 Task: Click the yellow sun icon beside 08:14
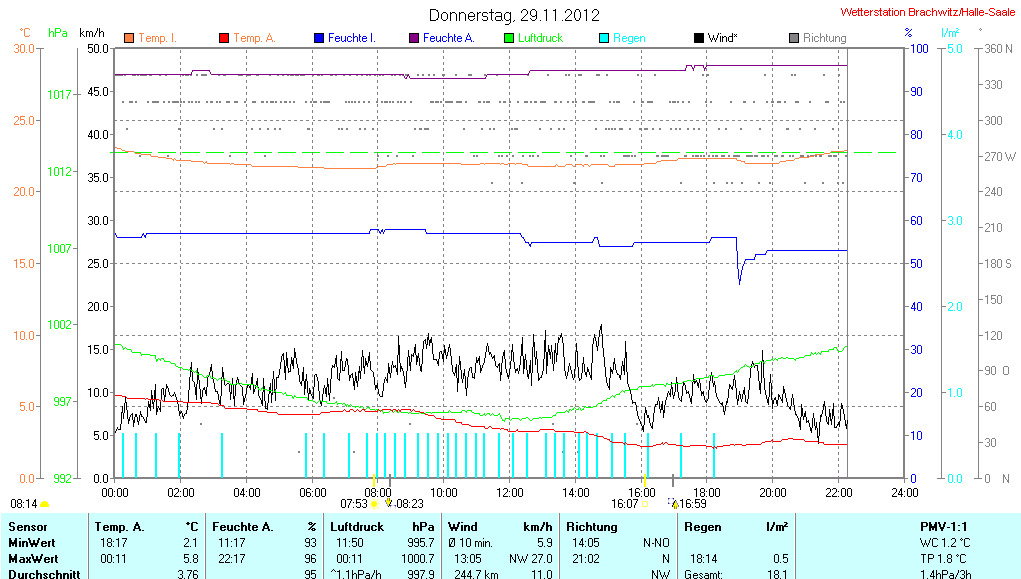(x=45, y=505)
